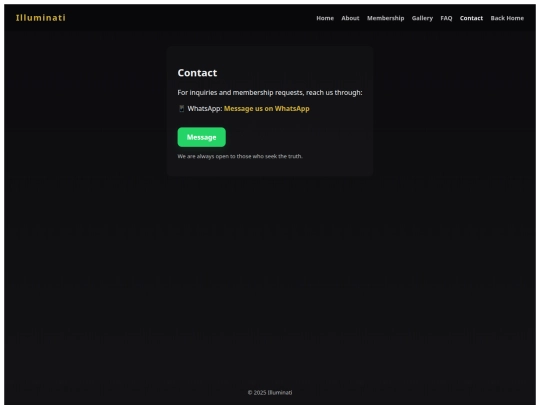
Task: Navigate to the Gallery page
Action: click(422, 18)
